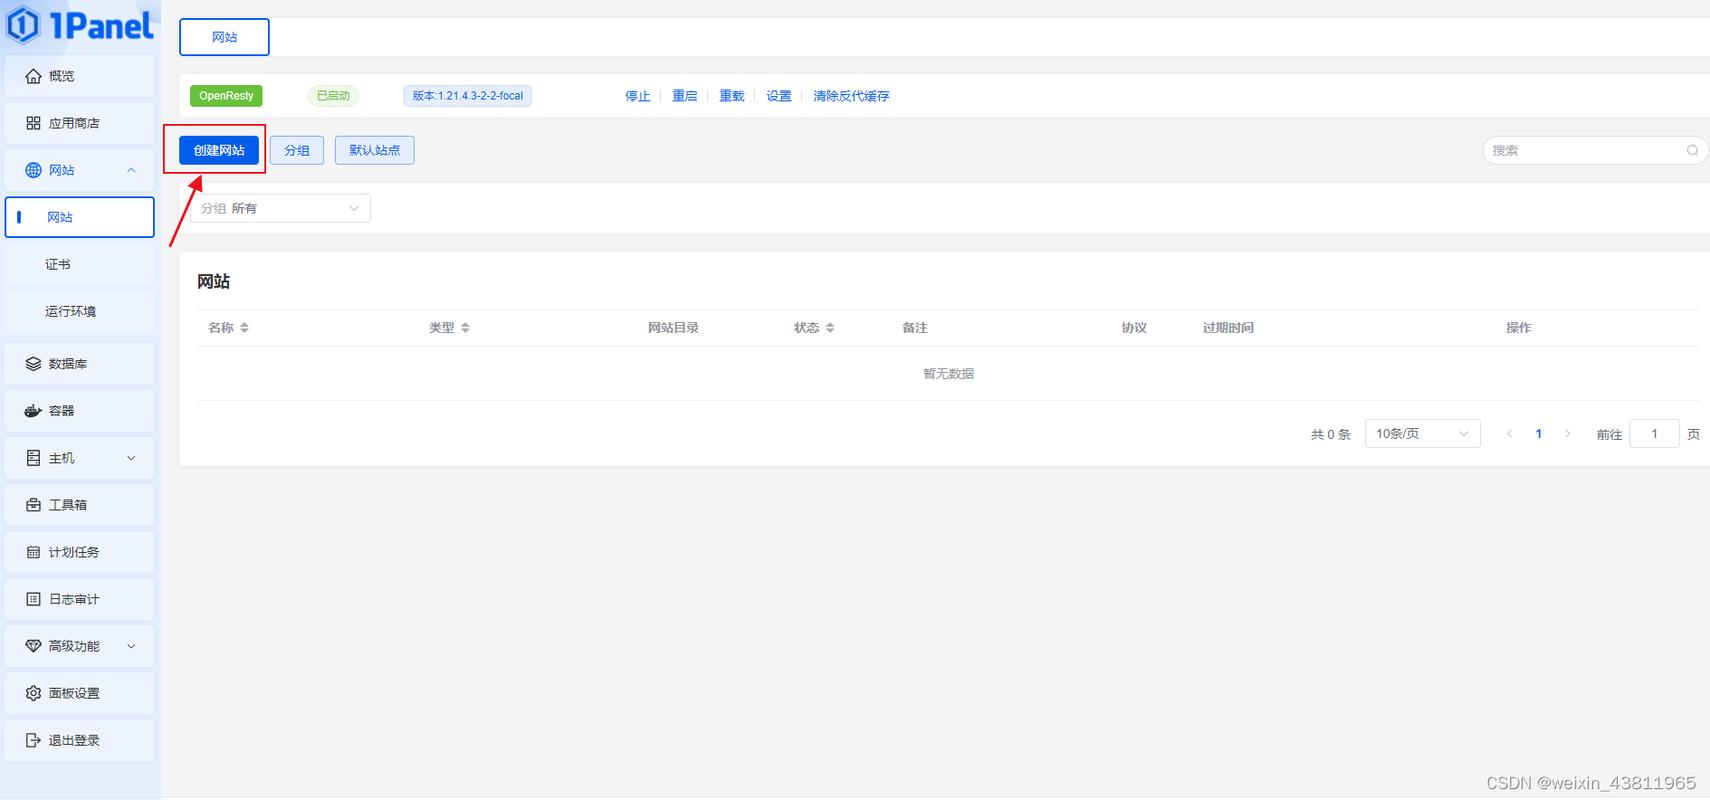This screenshot has width=1710, height=800.
Task: Click the 面板设置 gear icon
Action: 33,693
